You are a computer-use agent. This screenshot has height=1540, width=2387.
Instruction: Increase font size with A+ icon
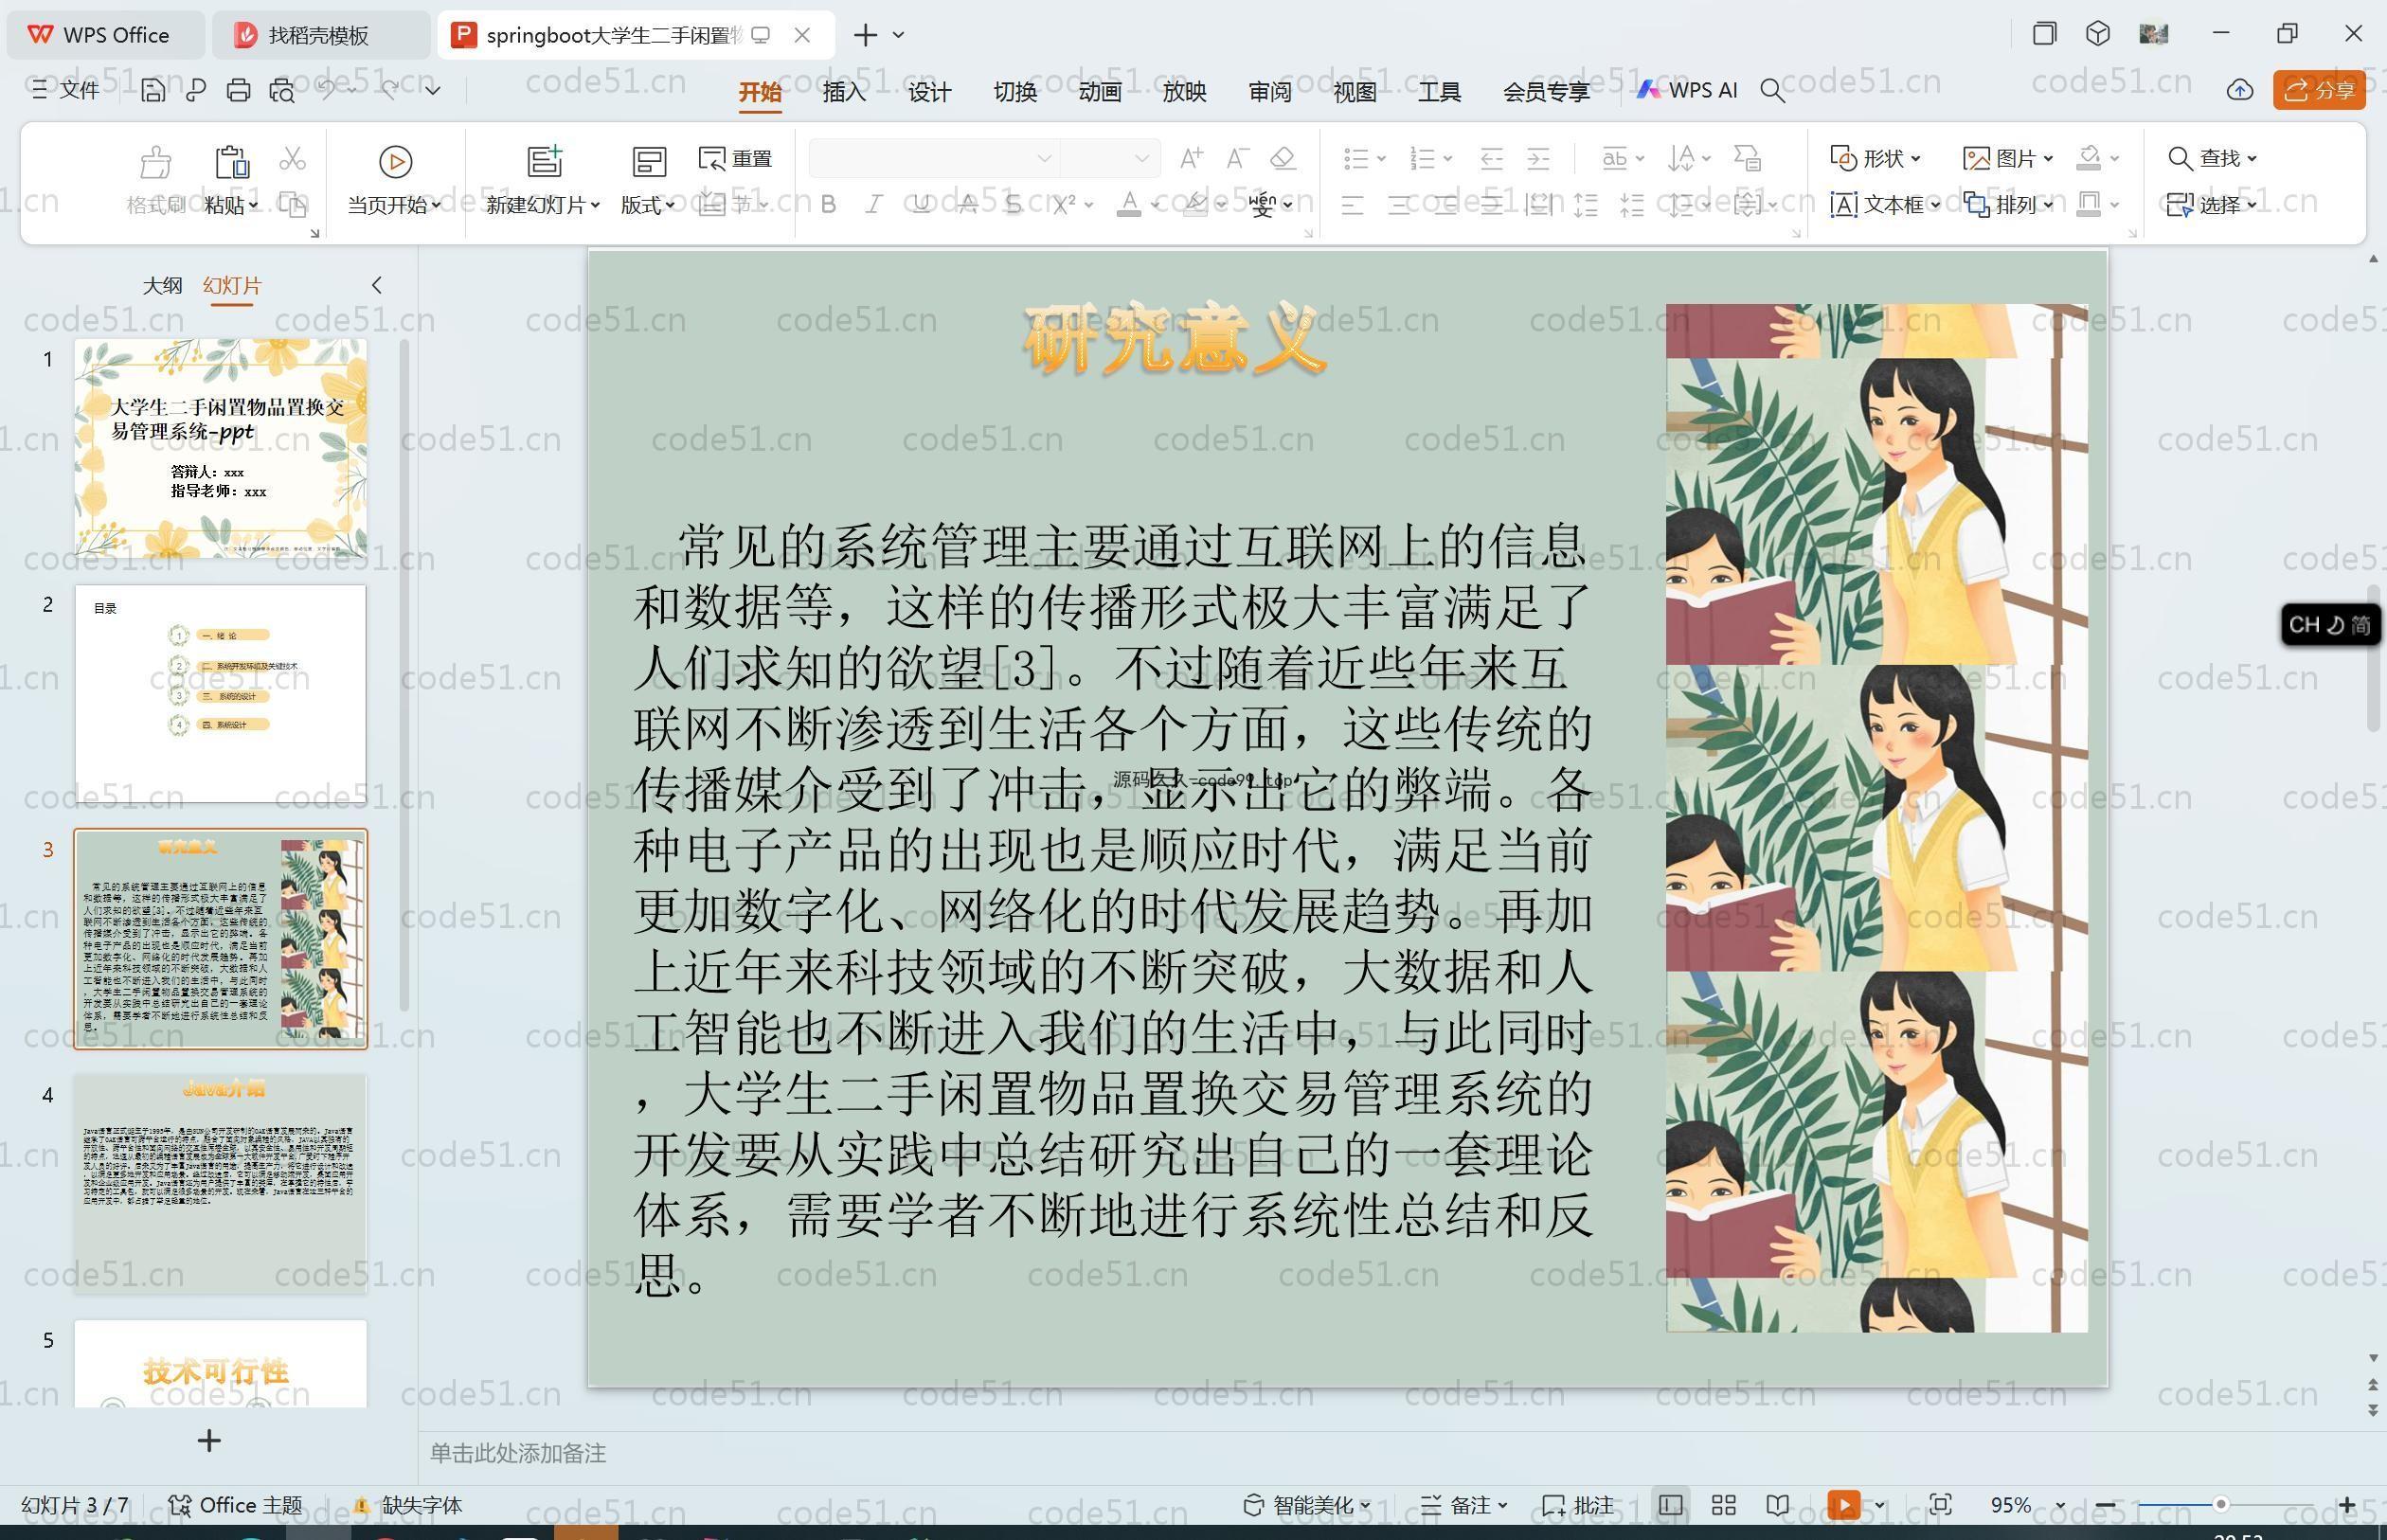click(1191, 158)
